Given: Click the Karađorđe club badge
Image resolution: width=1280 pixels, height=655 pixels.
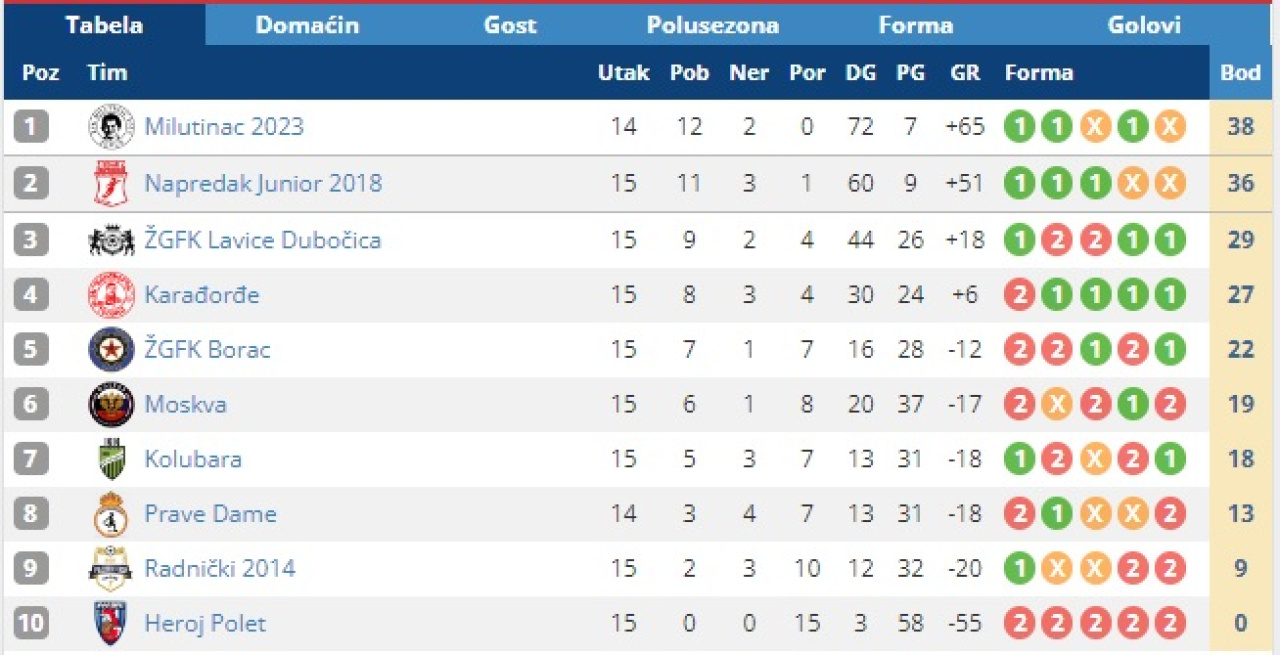Looking at the screenshot, I should pyautogui.click(x=111, y=295).
